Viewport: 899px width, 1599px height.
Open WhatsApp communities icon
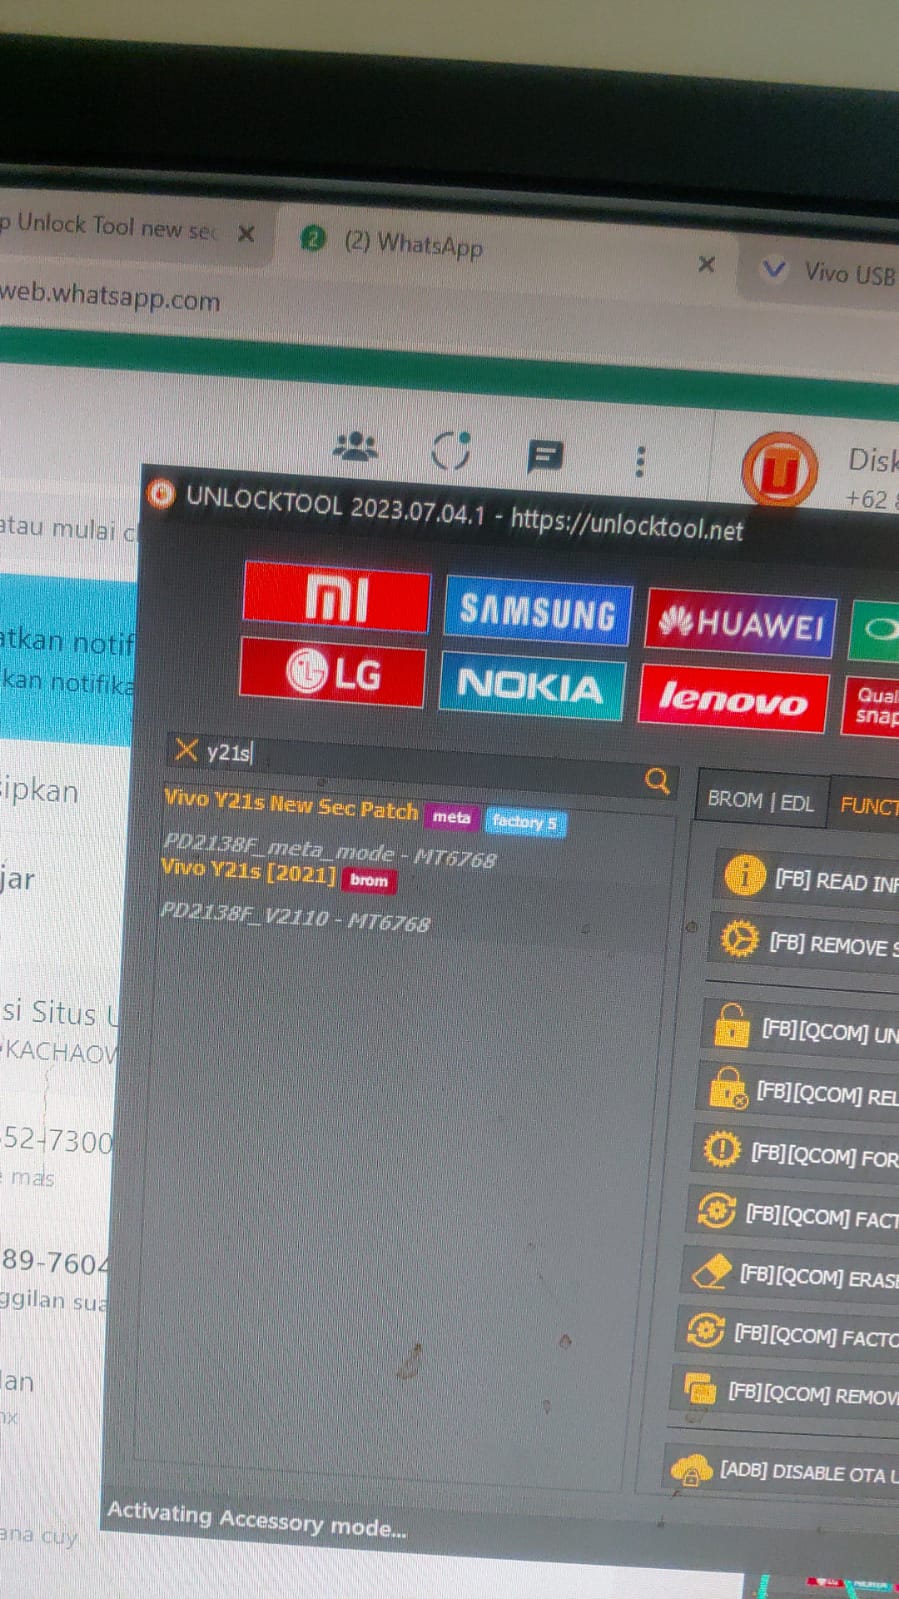click(x=355, y=446)
